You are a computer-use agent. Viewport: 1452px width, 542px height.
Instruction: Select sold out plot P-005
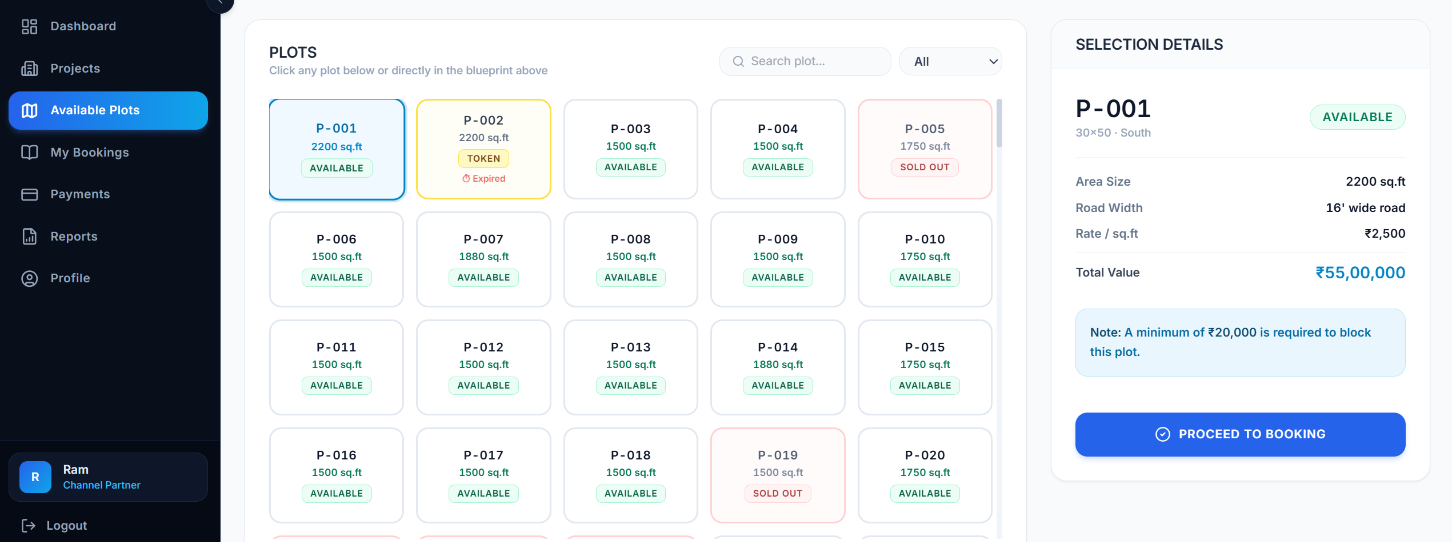[925, 149]
